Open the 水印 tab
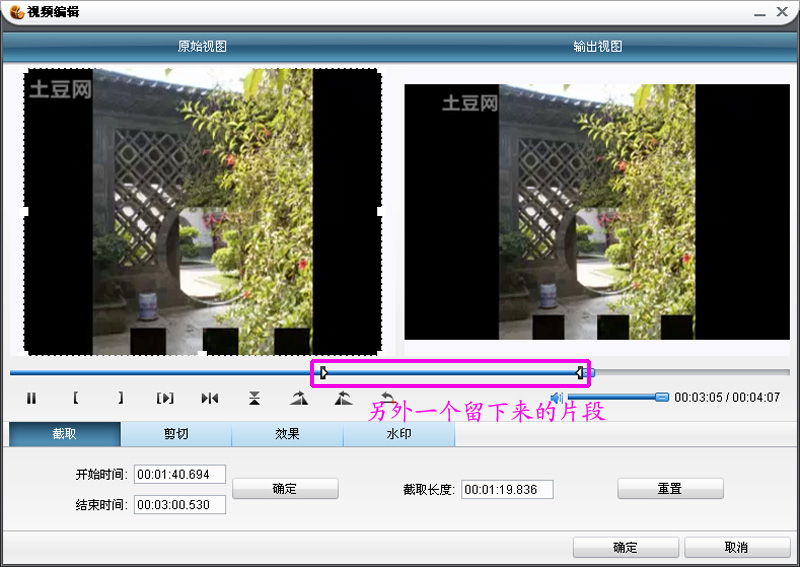 click(399, 434)
